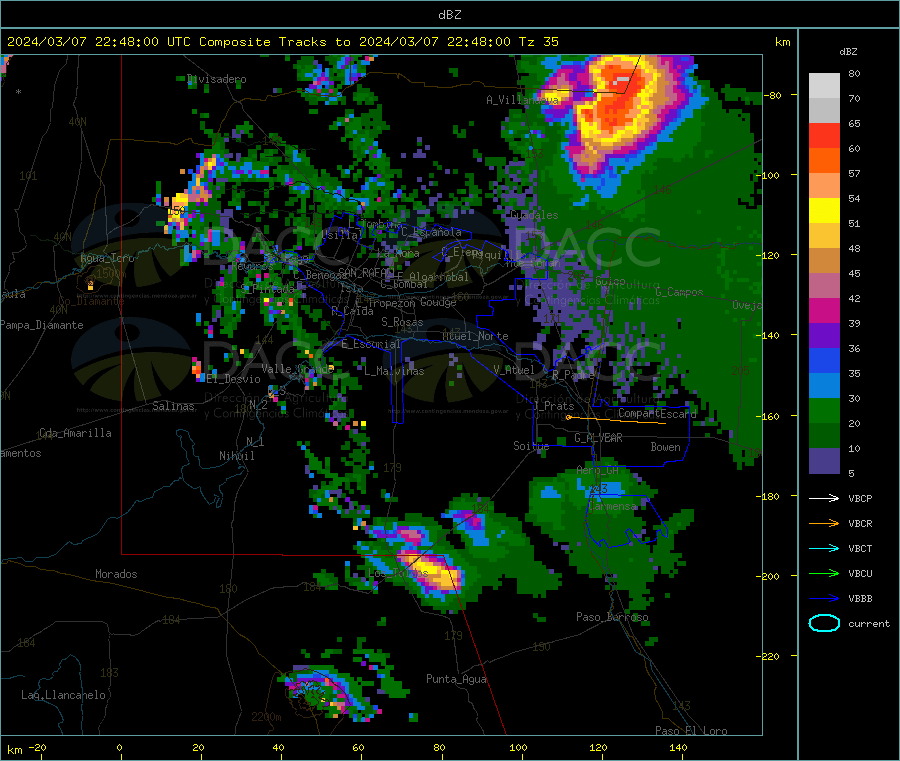
Task: Click the green VBCU arrow icon
Action: point(824,573)
